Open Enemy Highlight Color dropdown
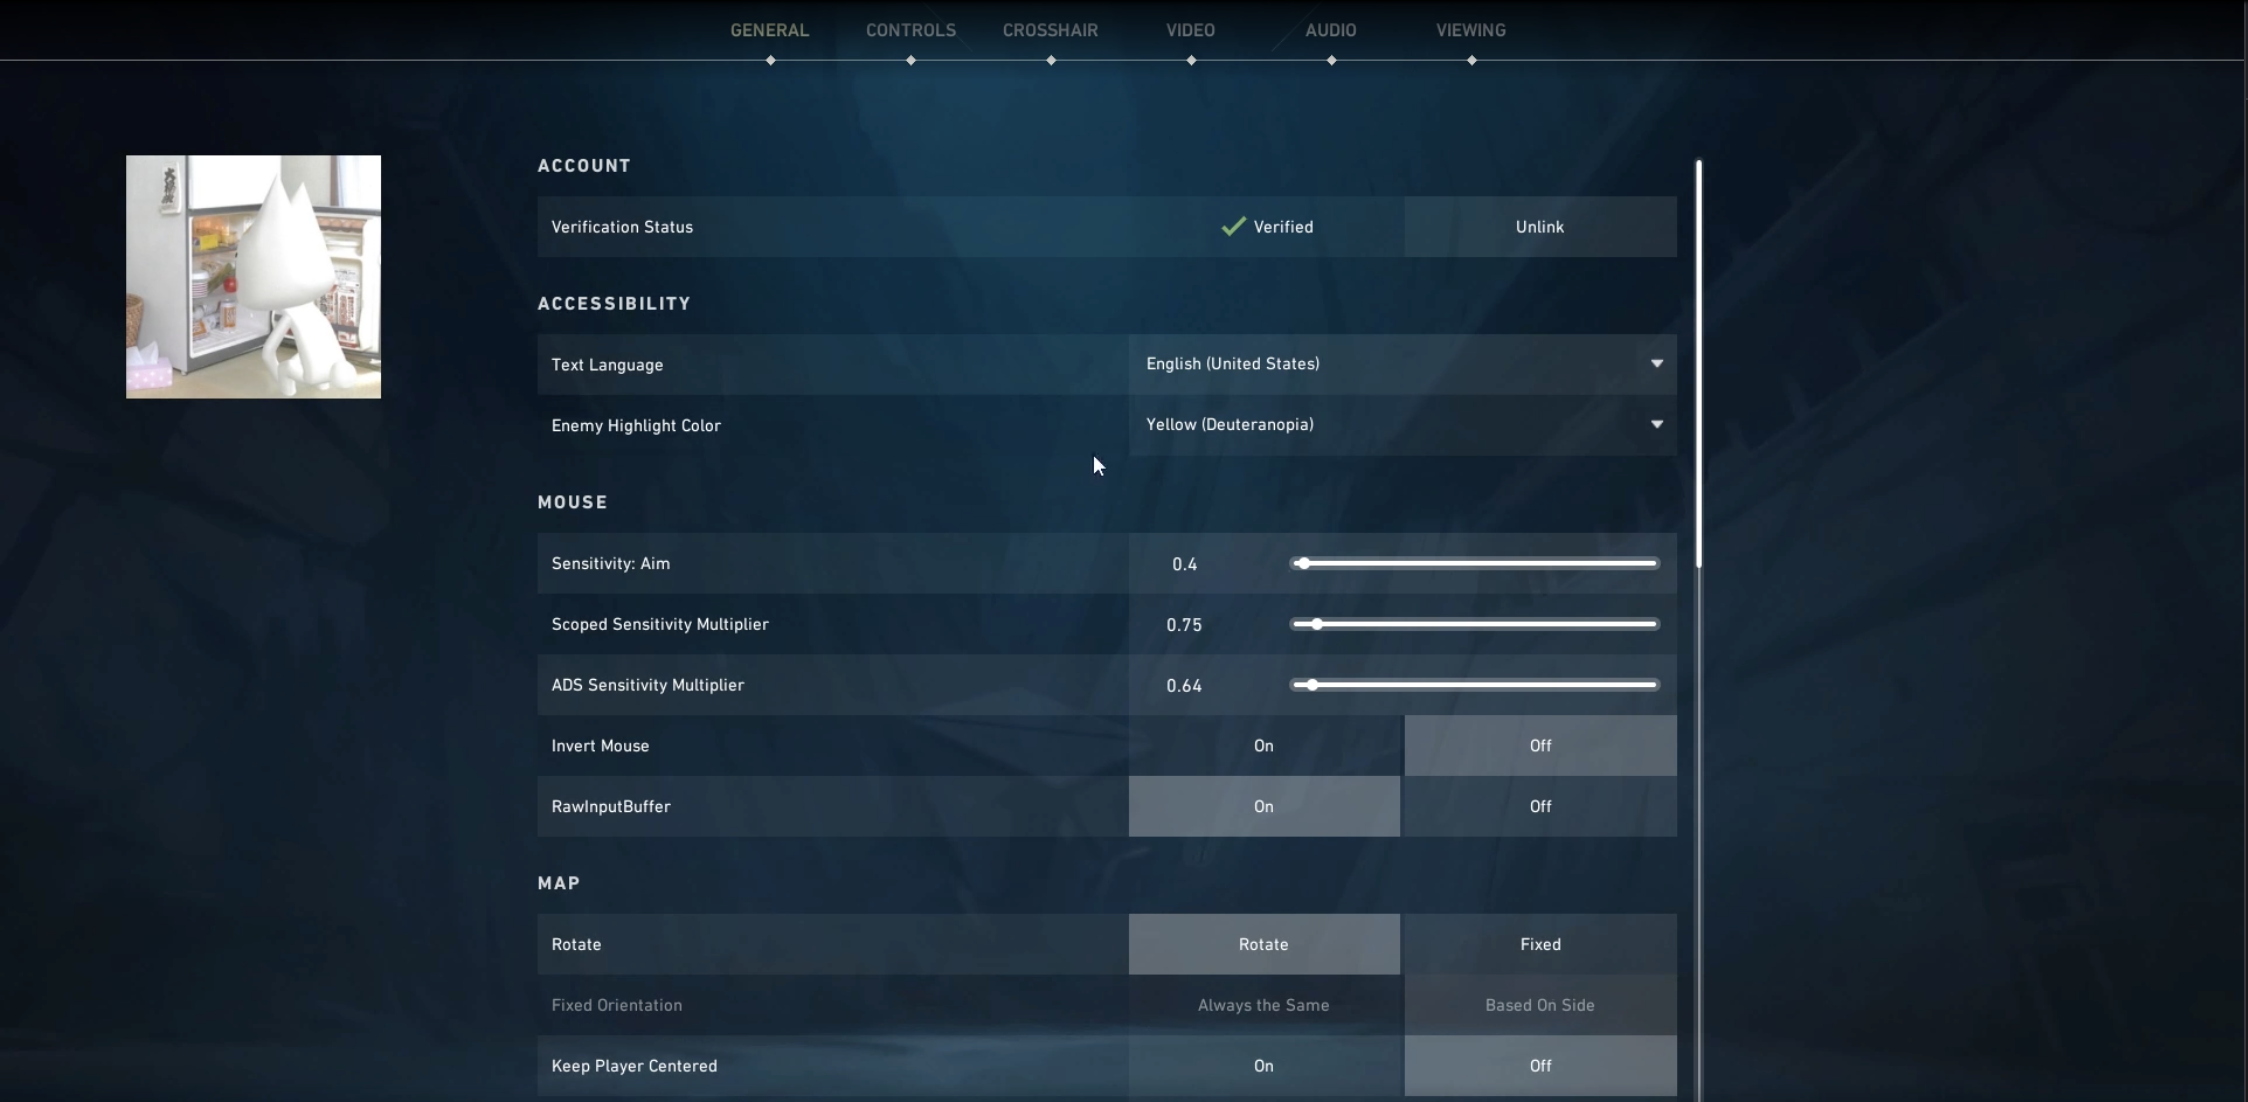This screenshot has width=2248, height=1102. pos(1403,425)
